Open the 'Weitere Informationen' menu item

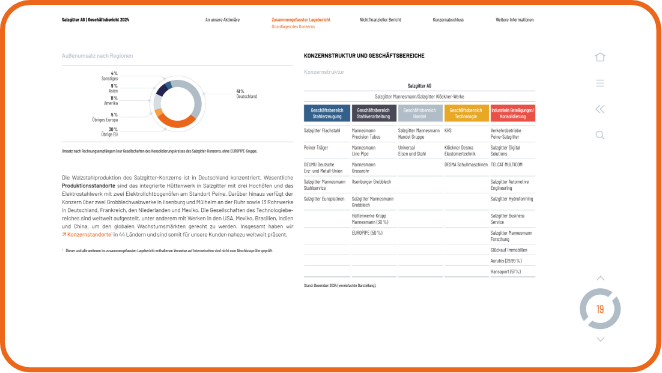tap(515, 20)
